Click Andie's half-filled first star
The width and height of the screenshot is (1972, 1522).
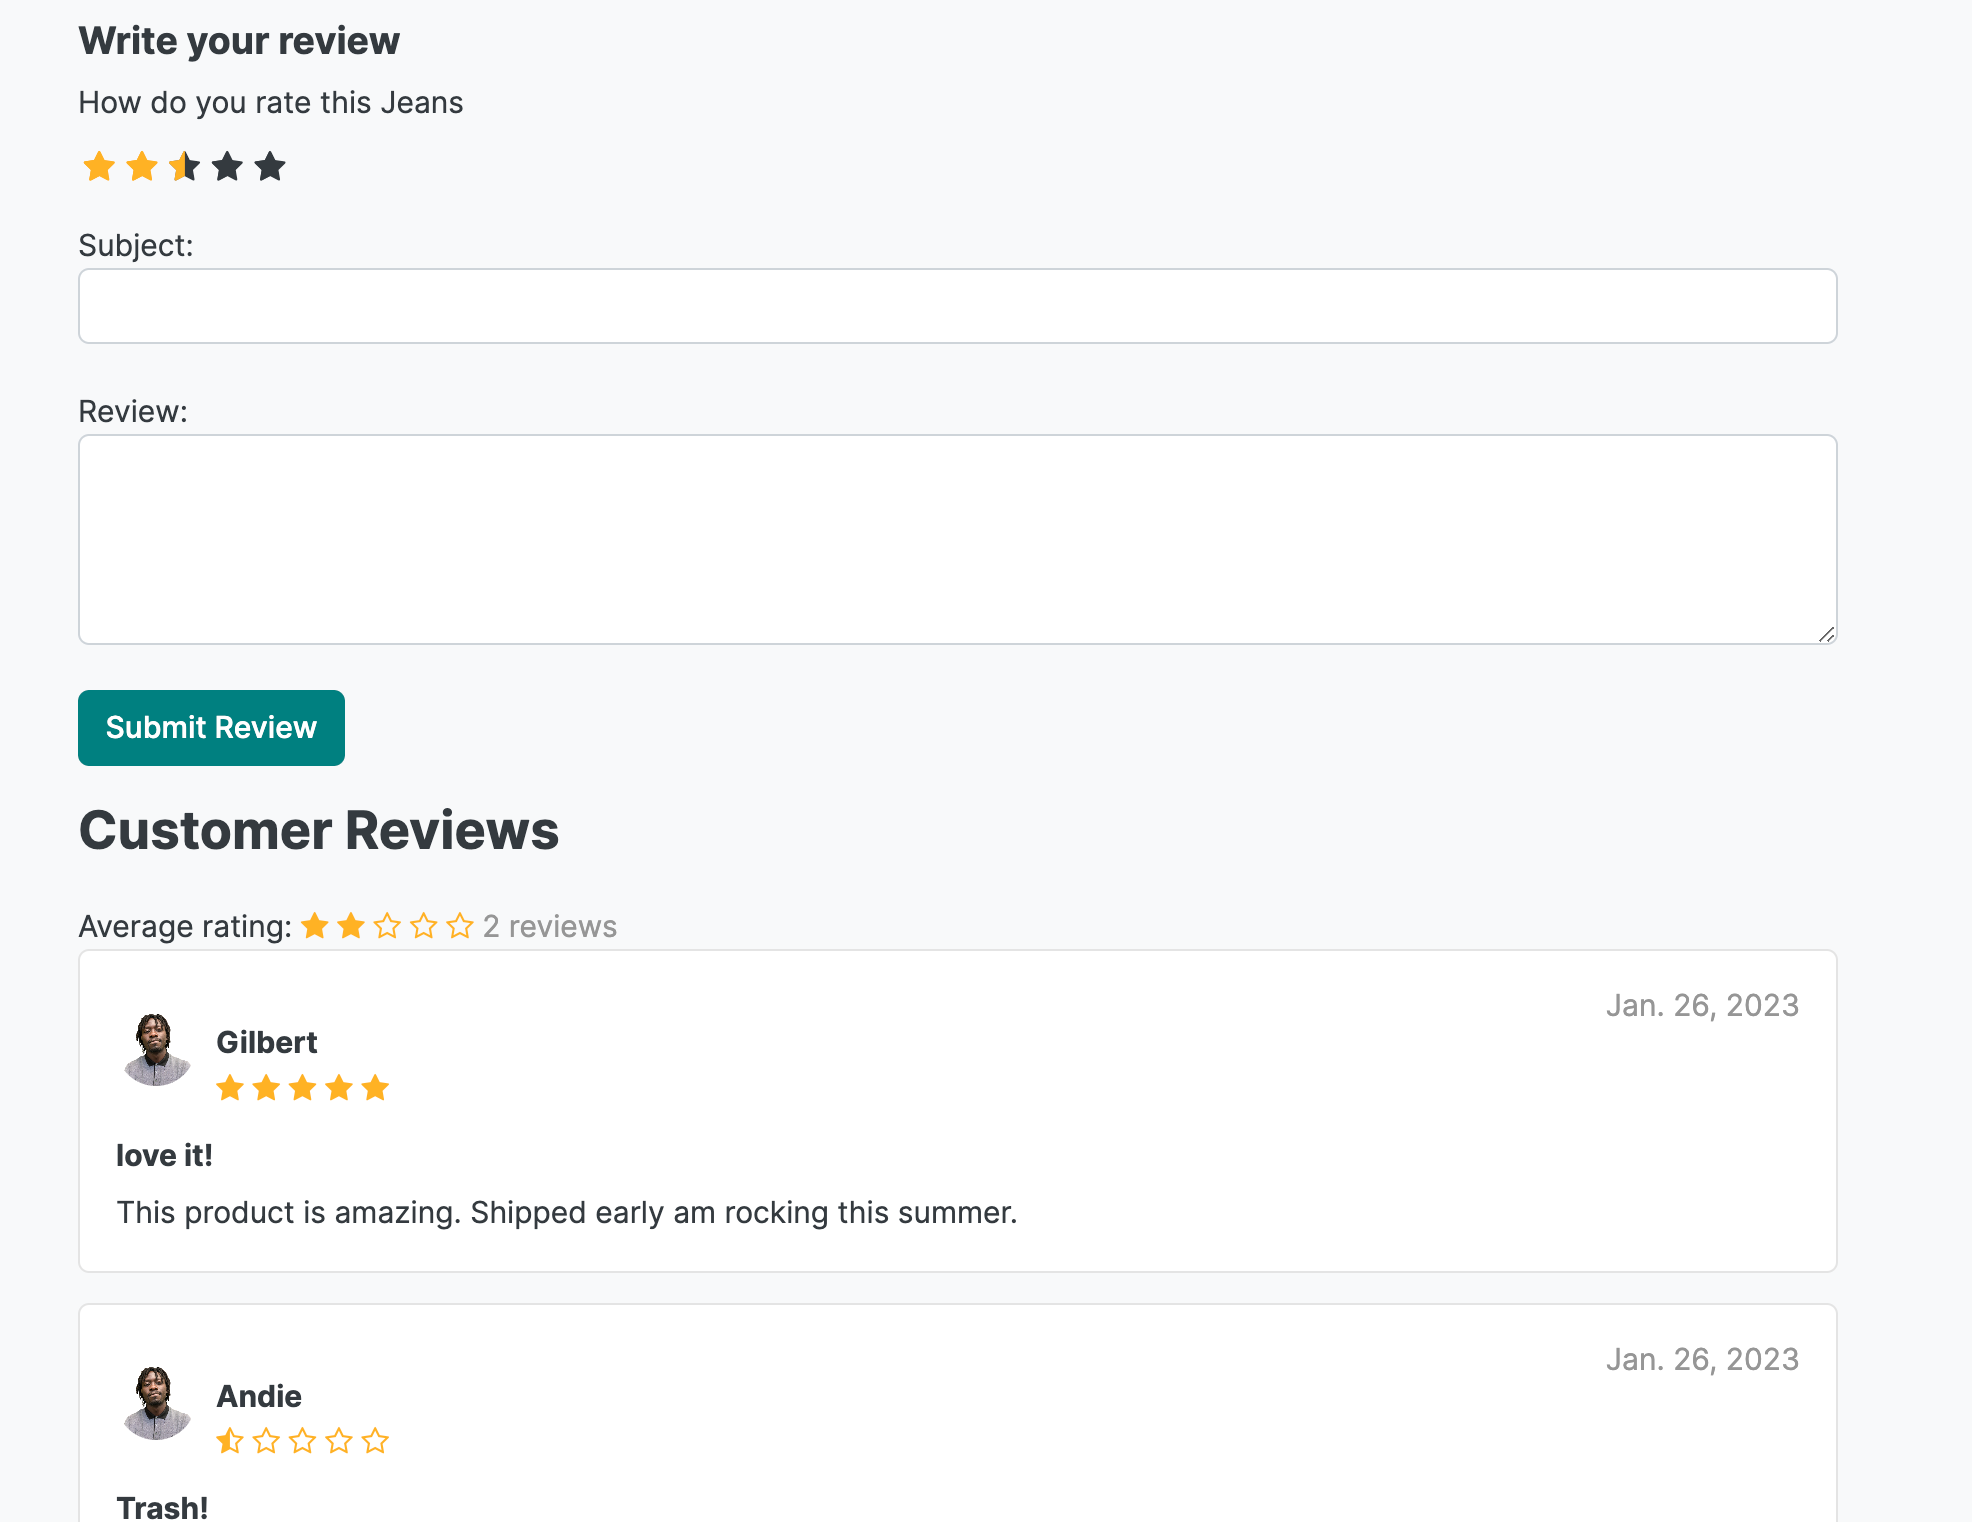click(230, 1441)
